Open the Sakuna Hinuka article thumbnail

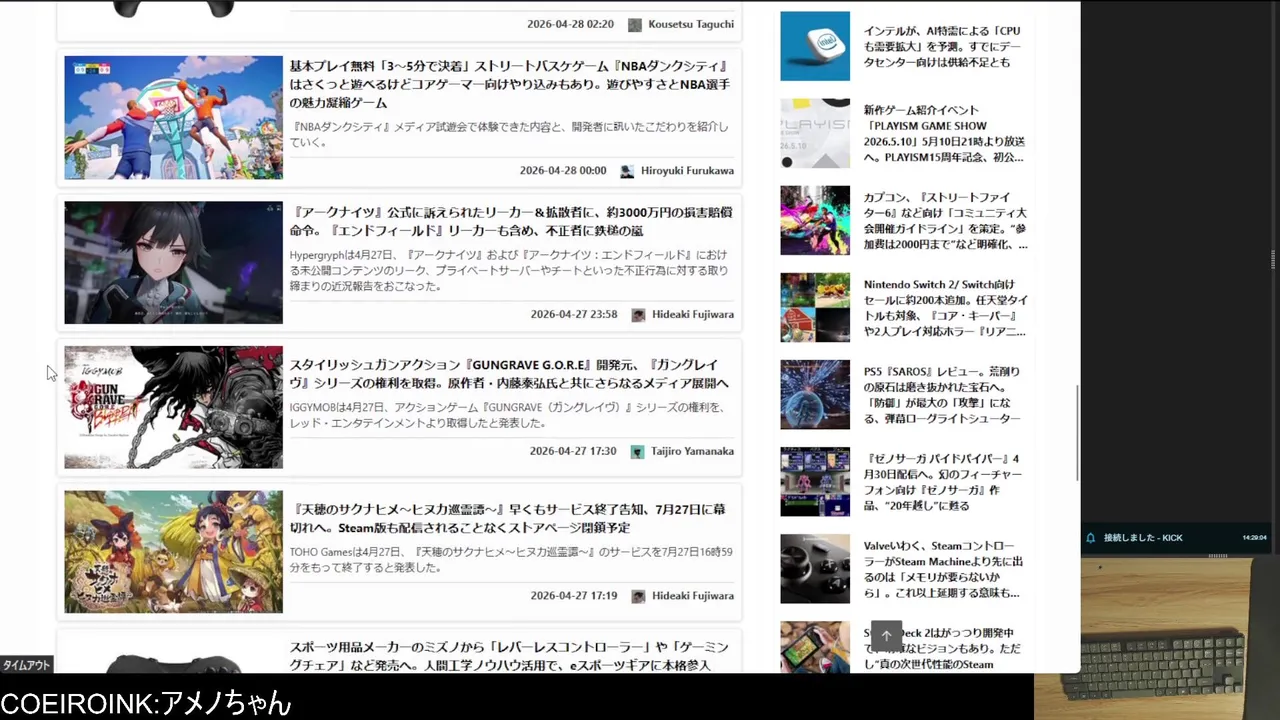(x=174, y=551)
